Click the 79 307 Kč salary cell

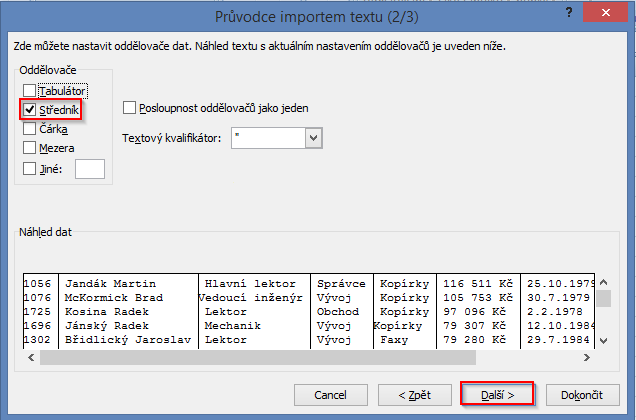[x=474, y=326]
